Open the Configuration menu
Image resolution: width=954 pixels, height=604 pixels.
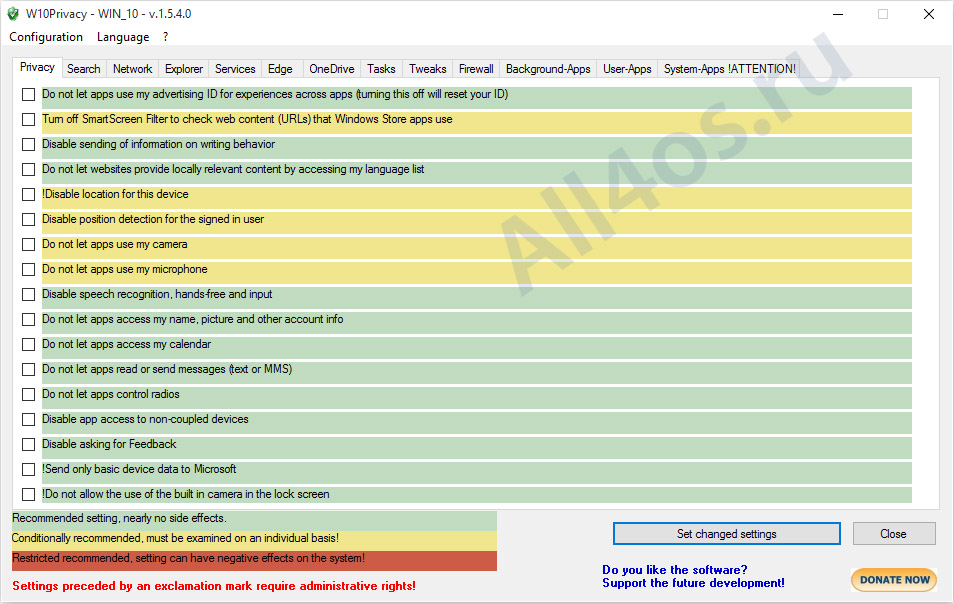pos(46,37)
